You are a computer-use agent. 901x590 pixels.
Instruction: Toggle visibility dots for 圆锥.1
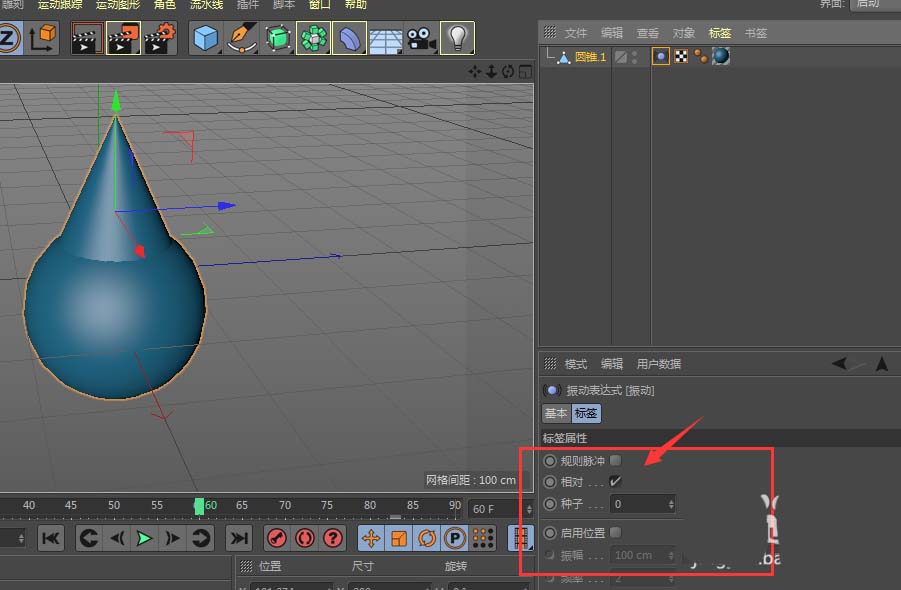(634, 57)
